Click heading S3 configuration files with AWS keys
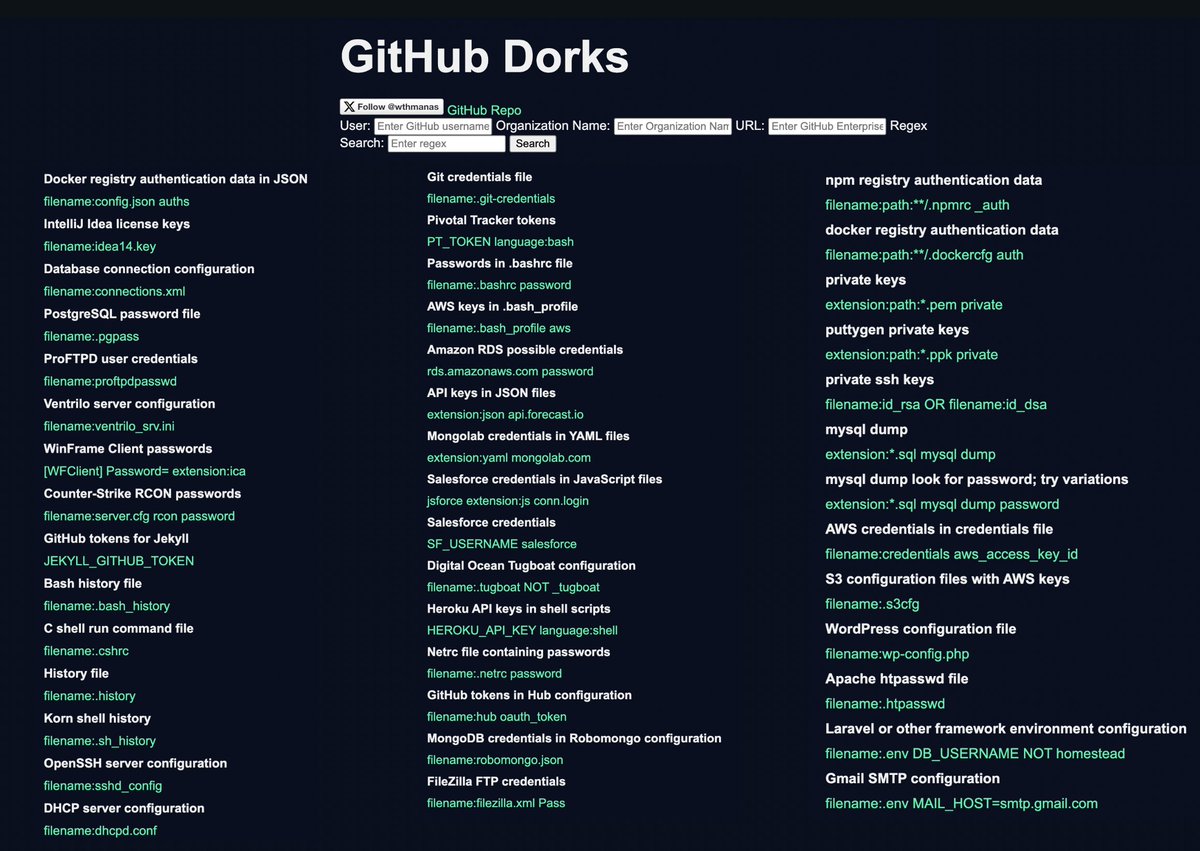 947,579
